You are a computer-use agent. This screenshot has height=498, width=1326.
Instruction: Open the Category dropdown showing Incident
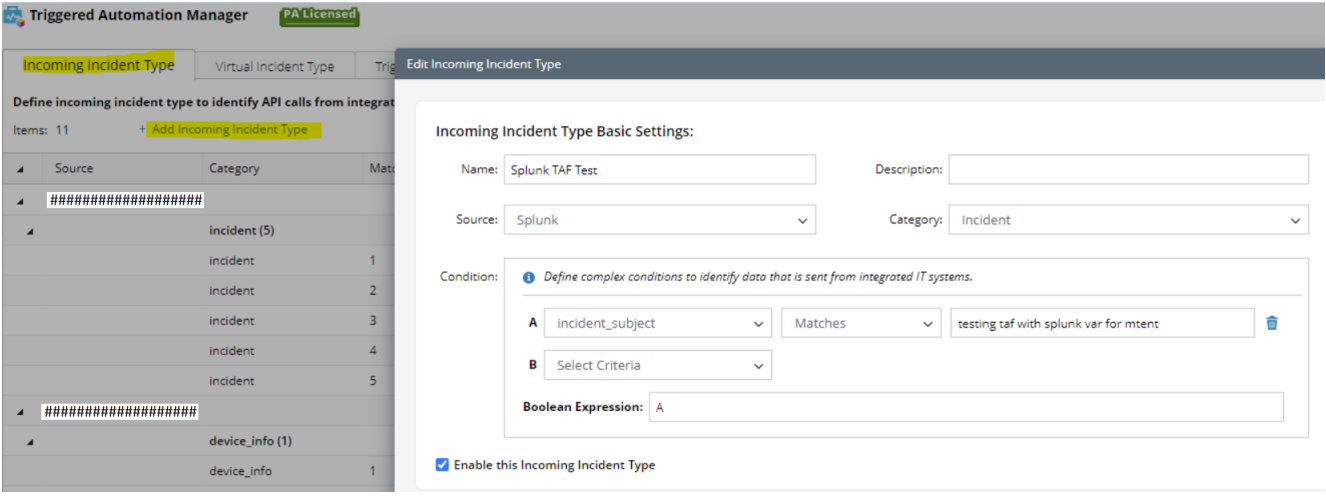tap(1128, 220)
